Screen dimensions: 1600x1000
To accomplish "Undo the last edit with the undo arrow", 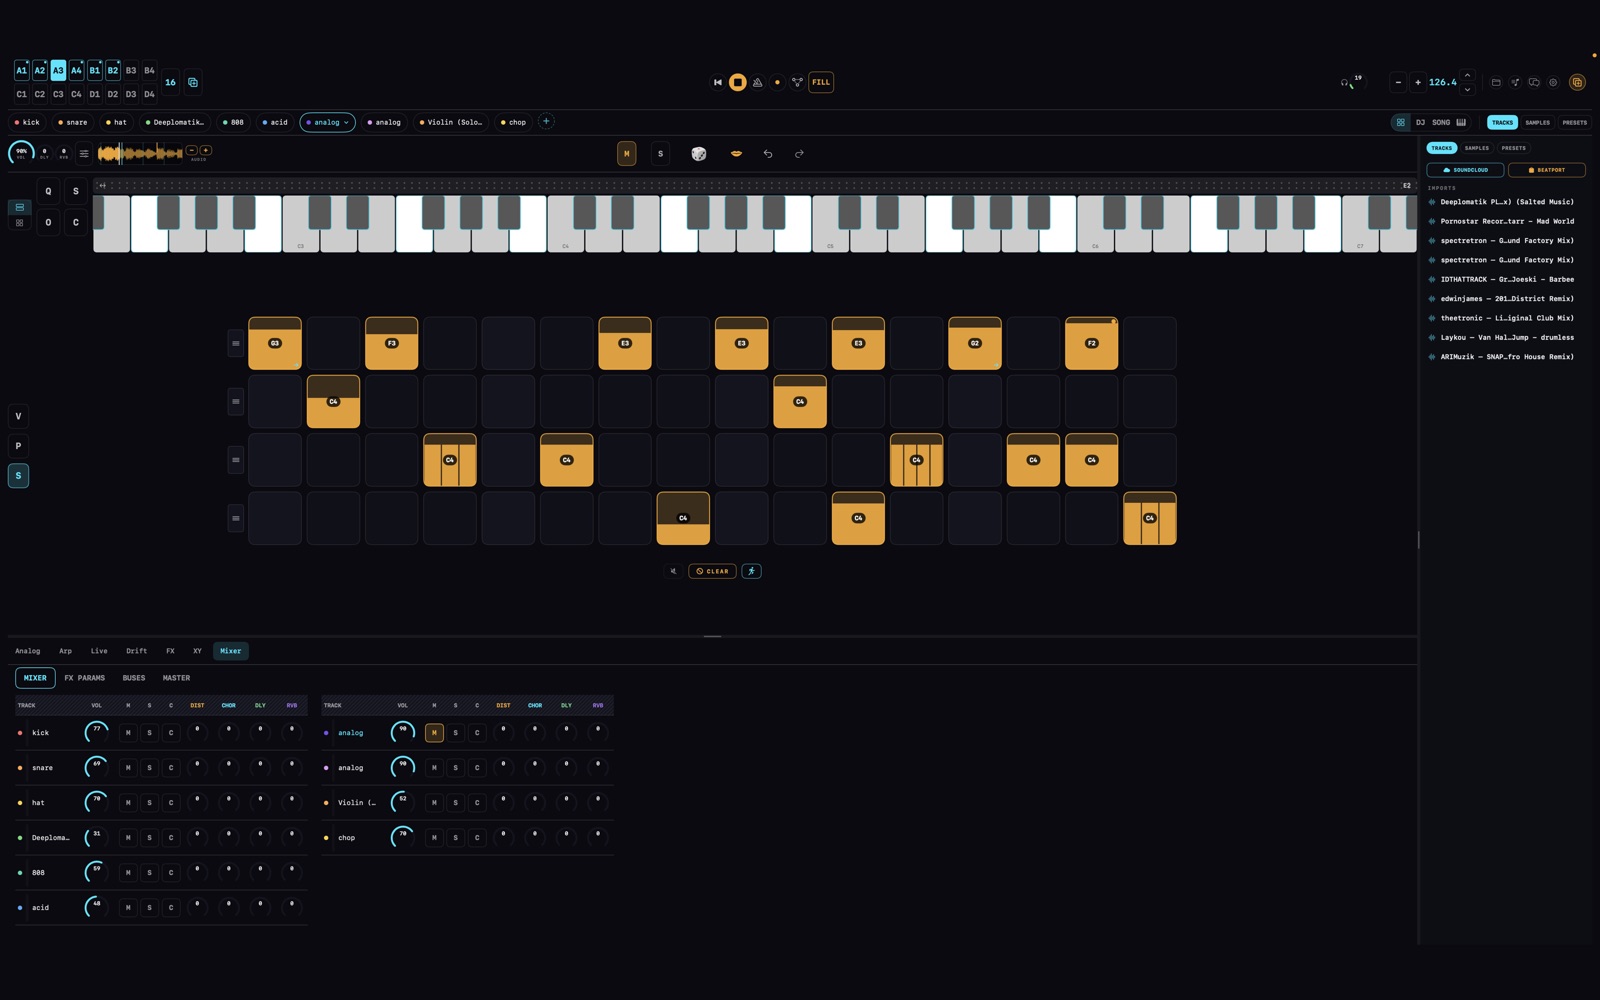I will pyautogui.click(x=768, y=154).
